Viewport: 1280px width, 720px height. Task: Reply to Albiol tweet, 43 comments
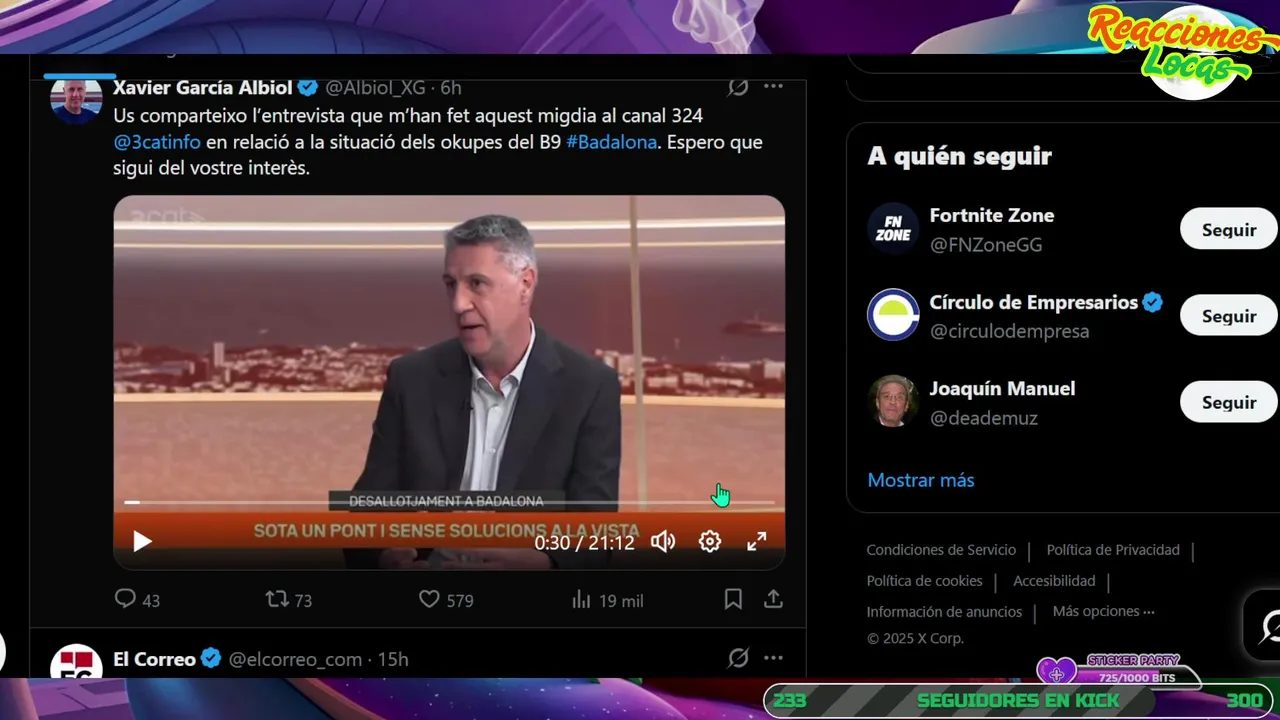pyautogui.click(x=137, y=600)
